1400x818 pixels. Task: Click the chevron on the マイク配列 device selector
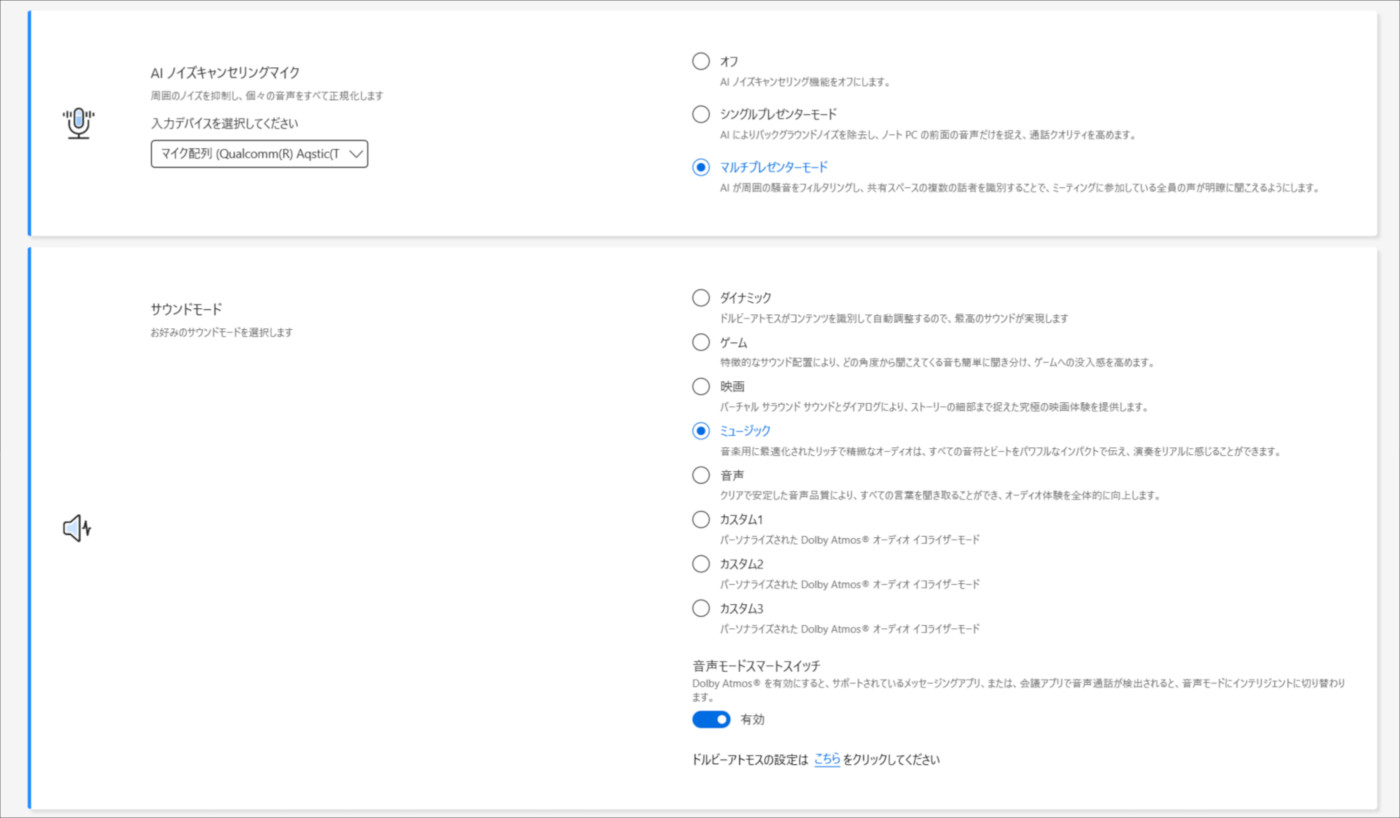pos(355,154)
